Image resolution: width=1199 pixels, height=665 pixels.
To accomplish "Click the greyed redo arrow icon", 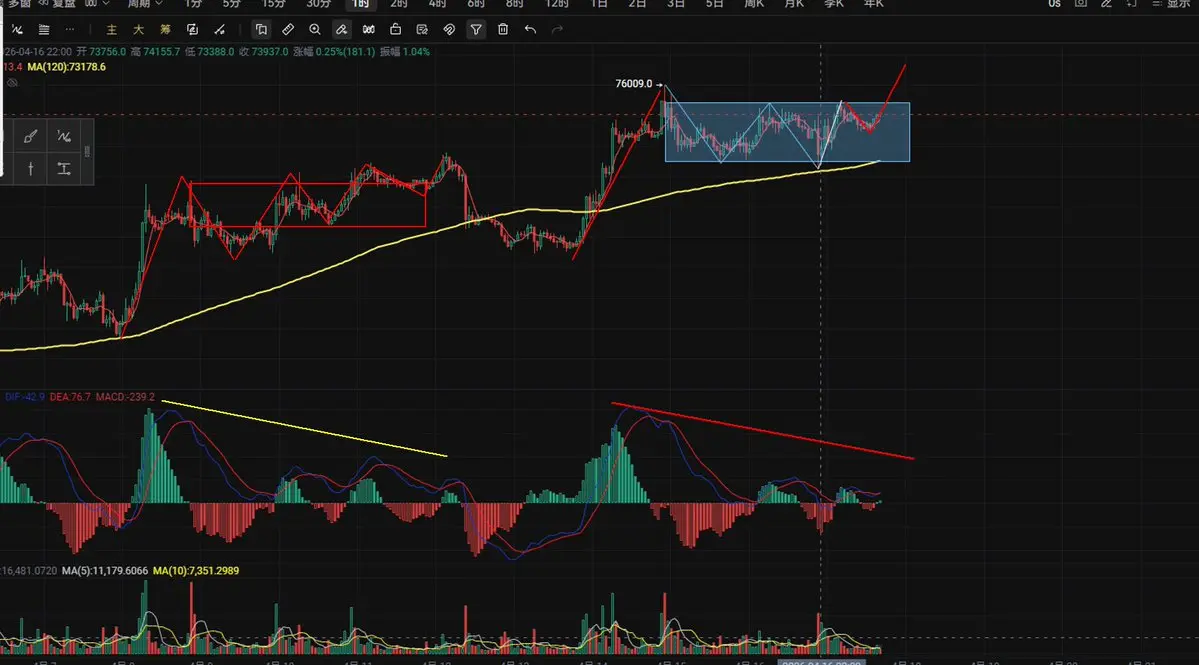I will [557, 30].
